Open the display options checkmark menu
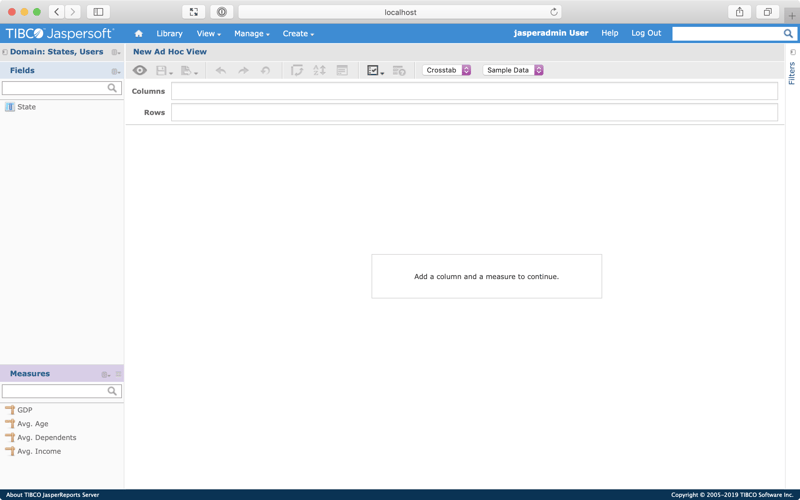Screen dimensions: 800x500 tap(376, 70)
